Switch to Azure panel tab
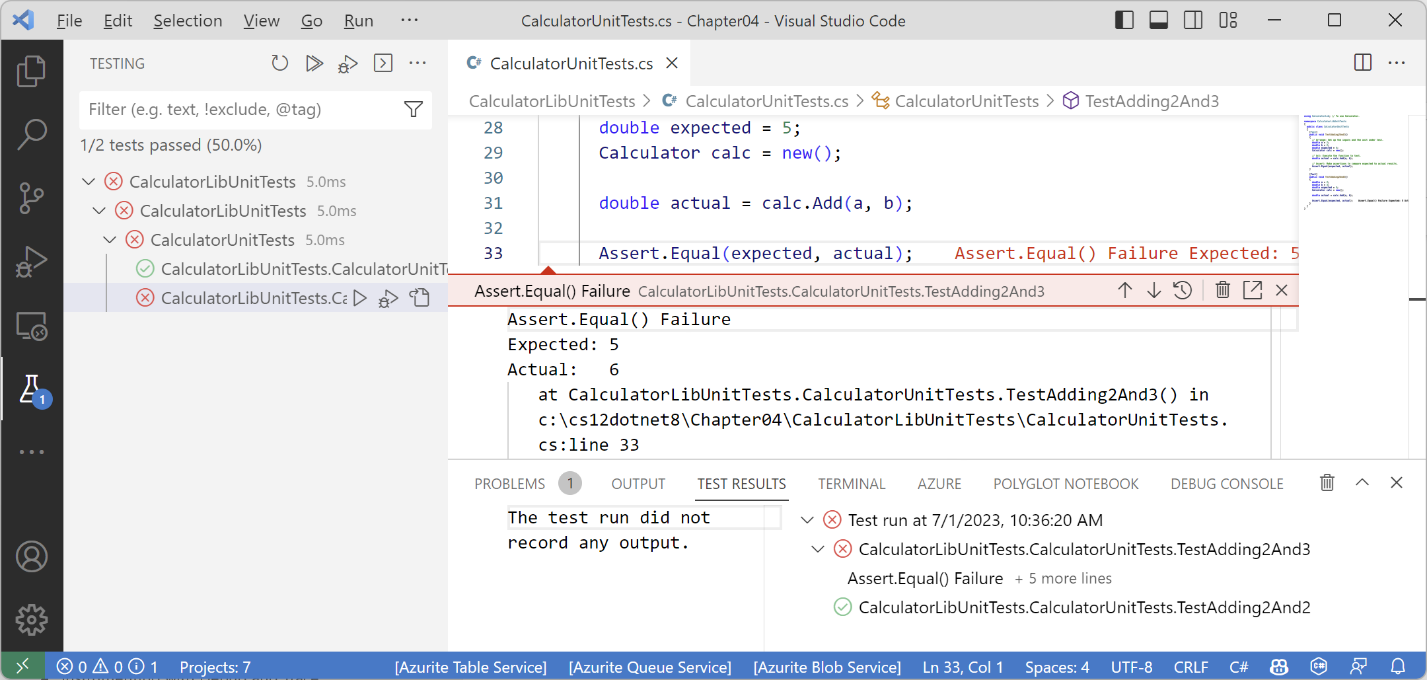The image size is (1427, 680). 940,484
